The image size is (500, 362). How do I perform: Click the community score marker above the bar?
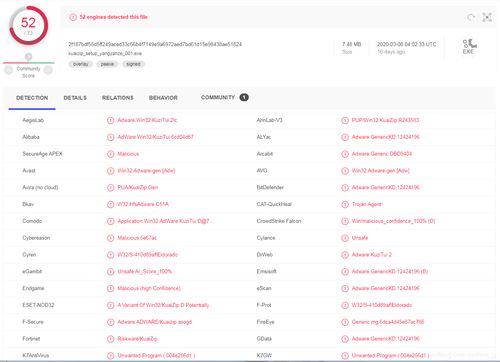point(29,57)
